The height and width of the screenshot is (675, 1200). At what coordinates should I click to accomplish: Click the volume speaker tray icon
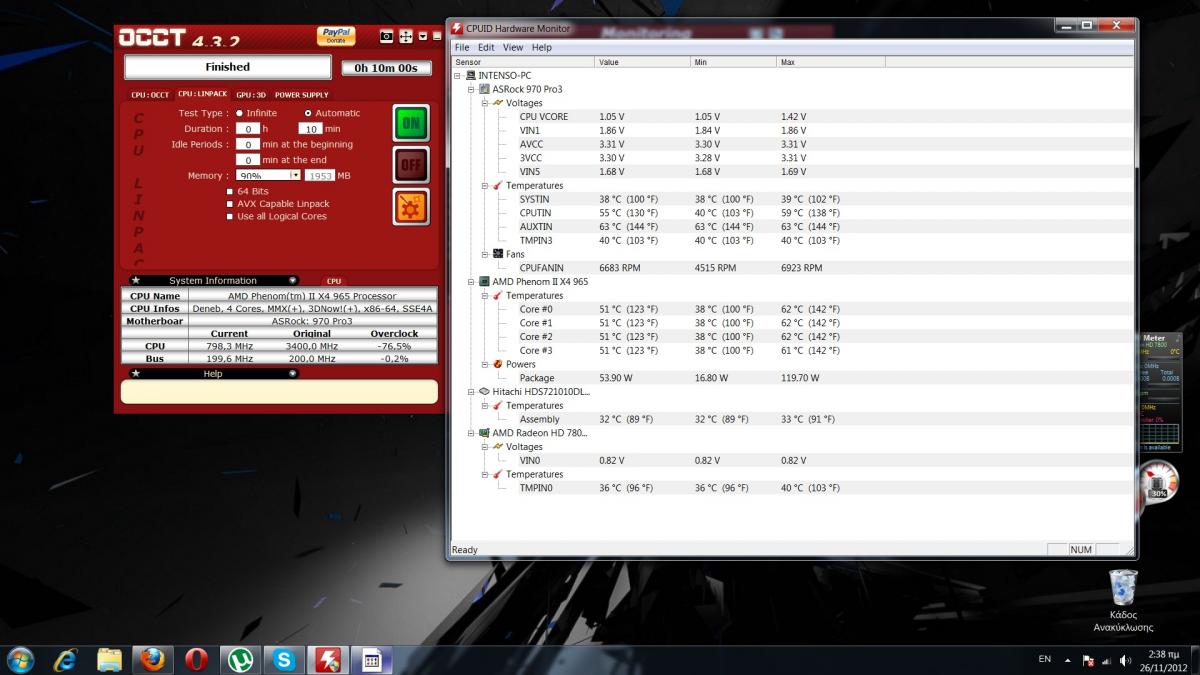point(1127,660)
